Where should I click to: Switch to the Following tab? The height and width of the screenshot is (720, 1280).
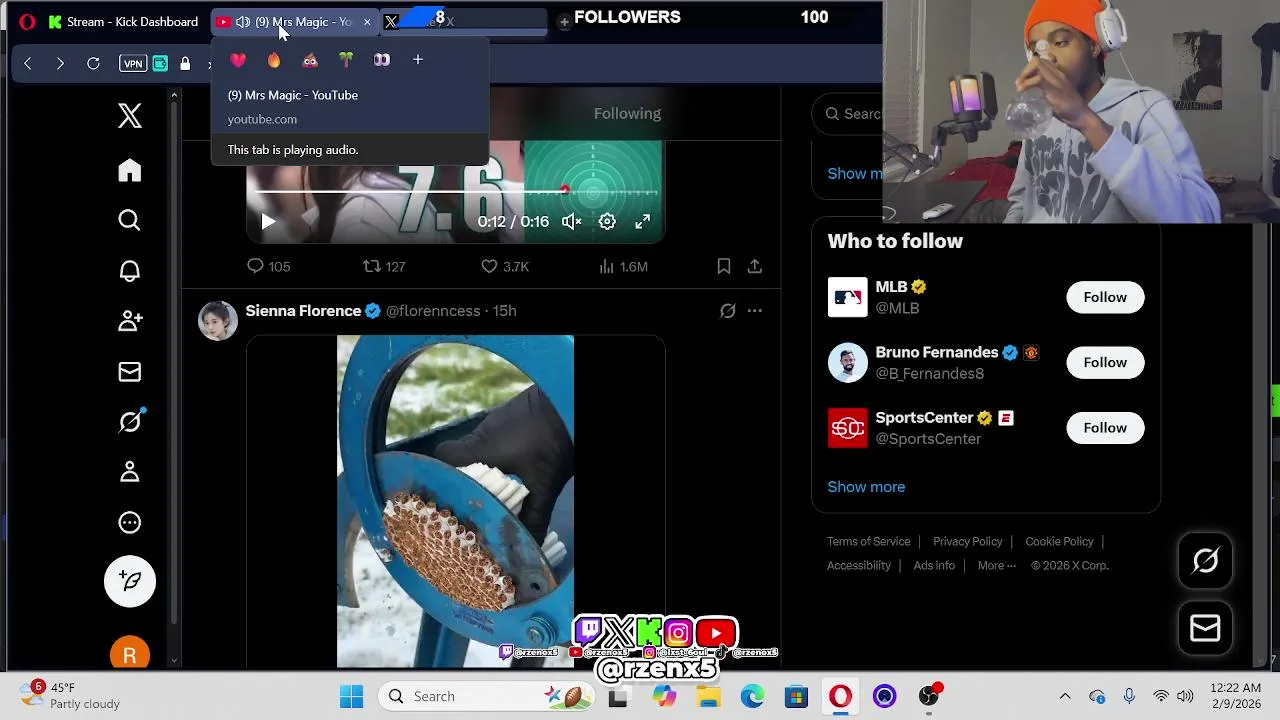[x=627, y=113]
